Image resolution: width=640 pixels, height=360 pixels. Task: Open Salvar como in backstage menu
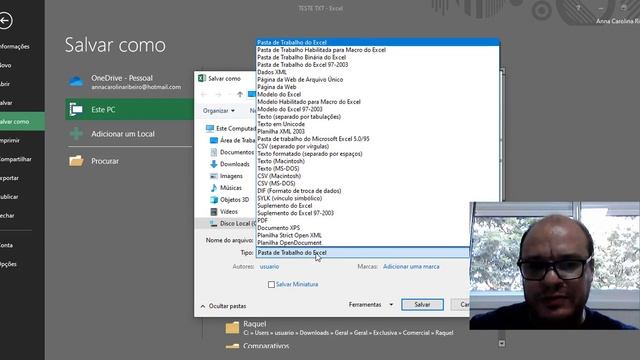(x=22, y=122)
